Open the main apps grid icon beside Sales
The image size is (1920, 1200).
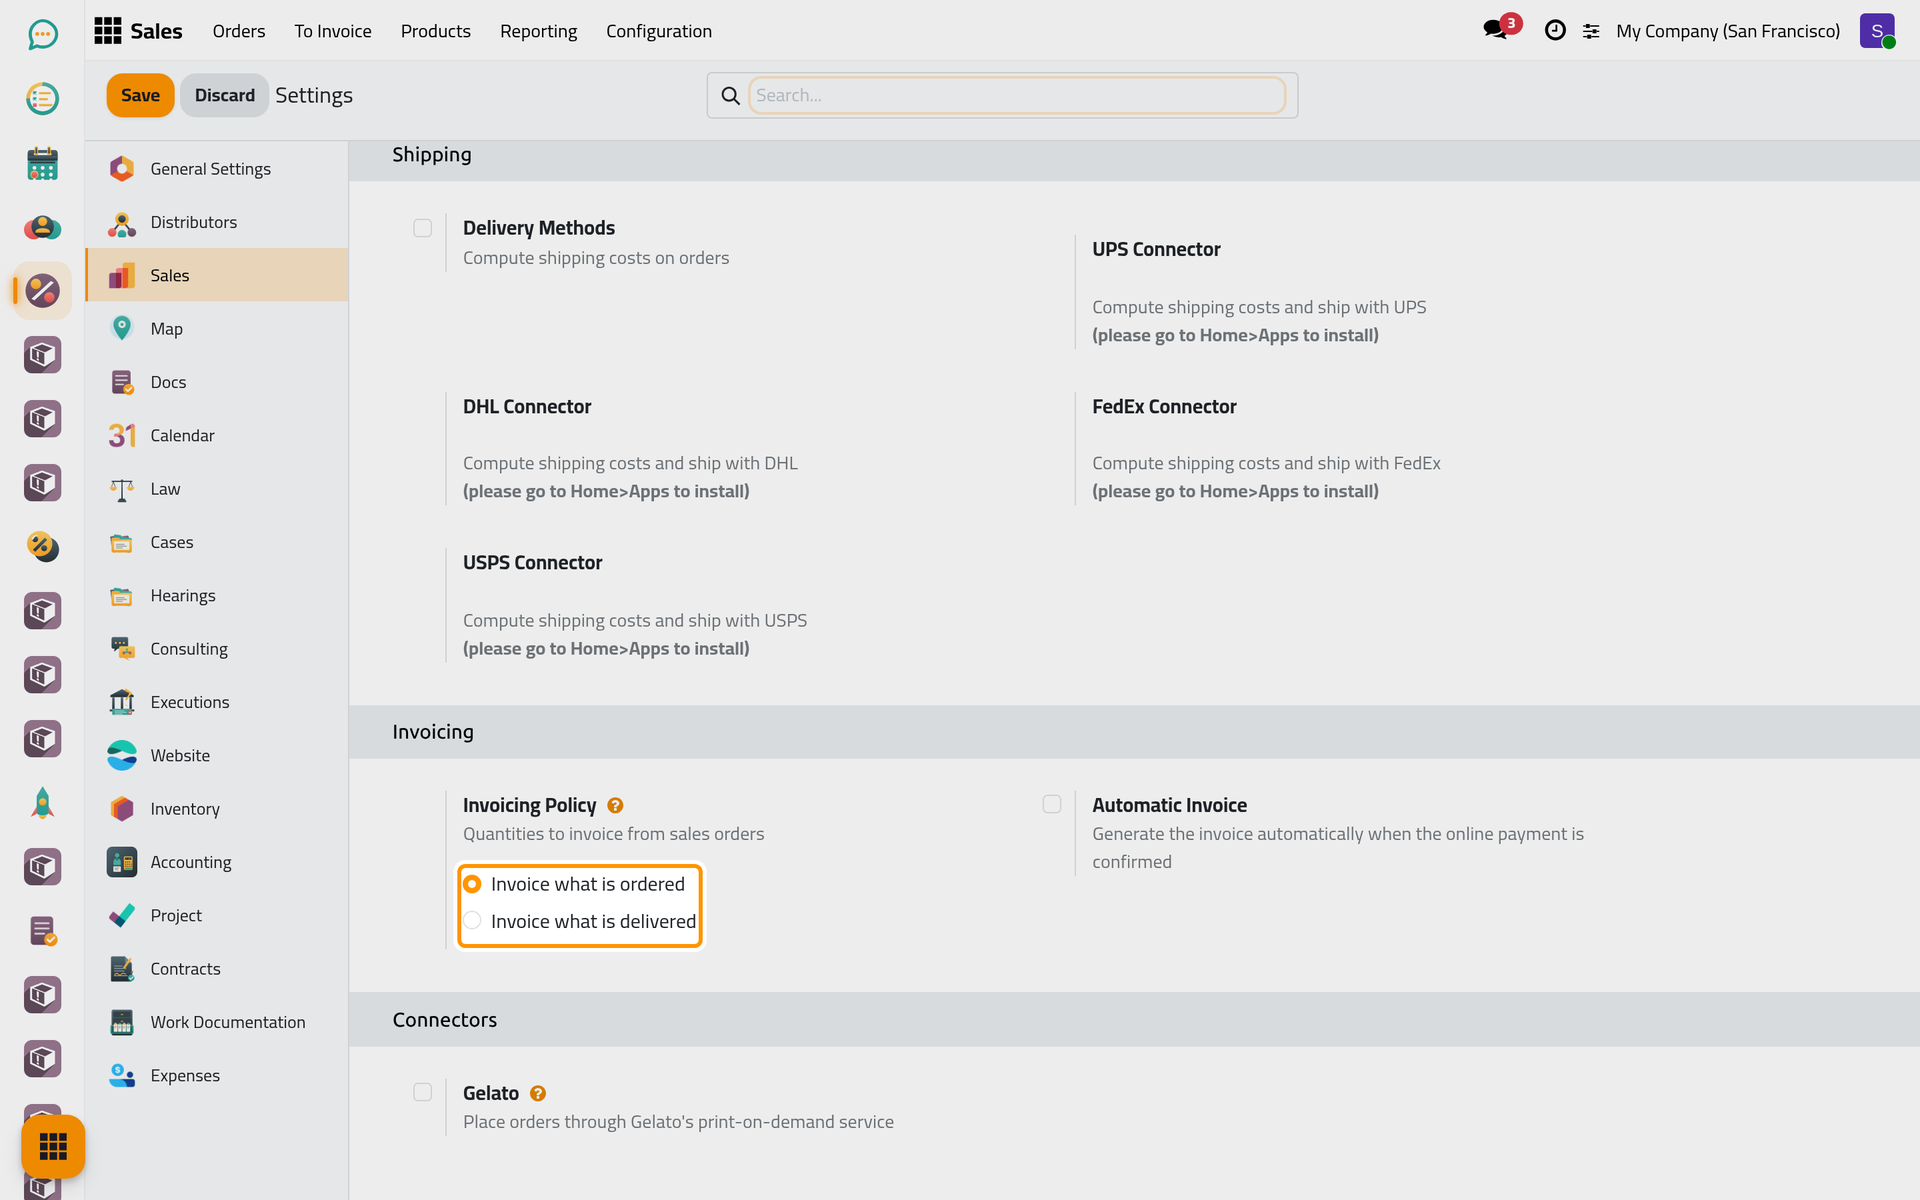pos(108,31)
